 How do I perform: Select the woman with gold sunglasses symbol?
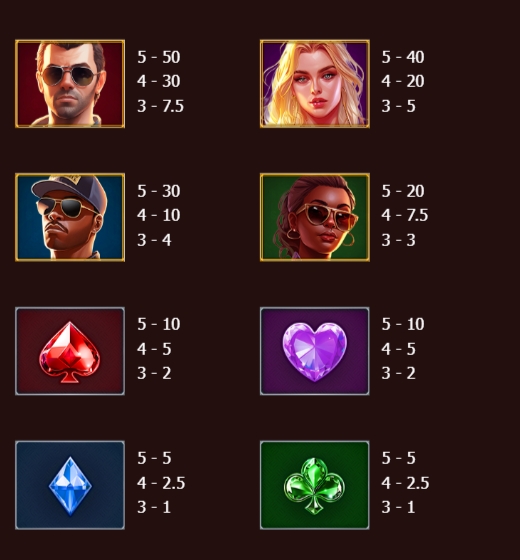(x=315, y=217)
